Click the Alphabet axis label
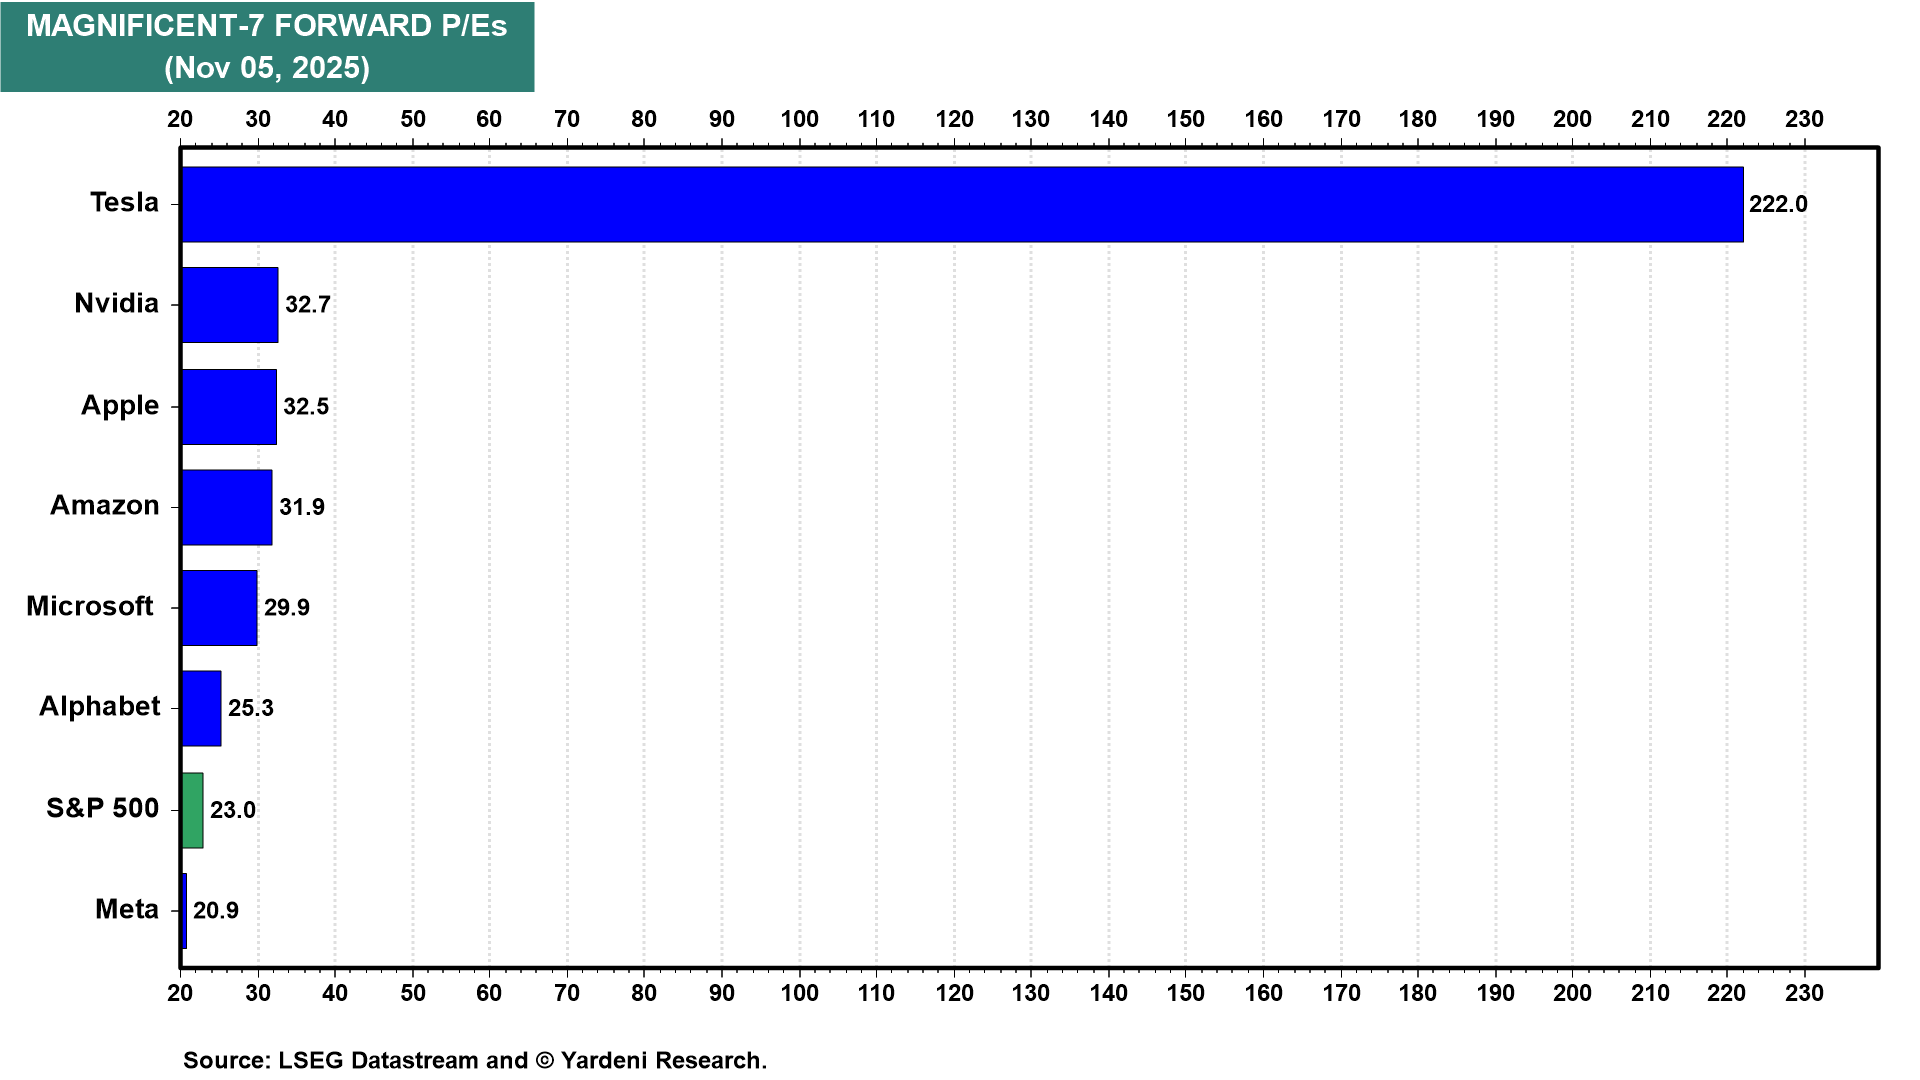1920x1080 pixels. click(99, 706)
